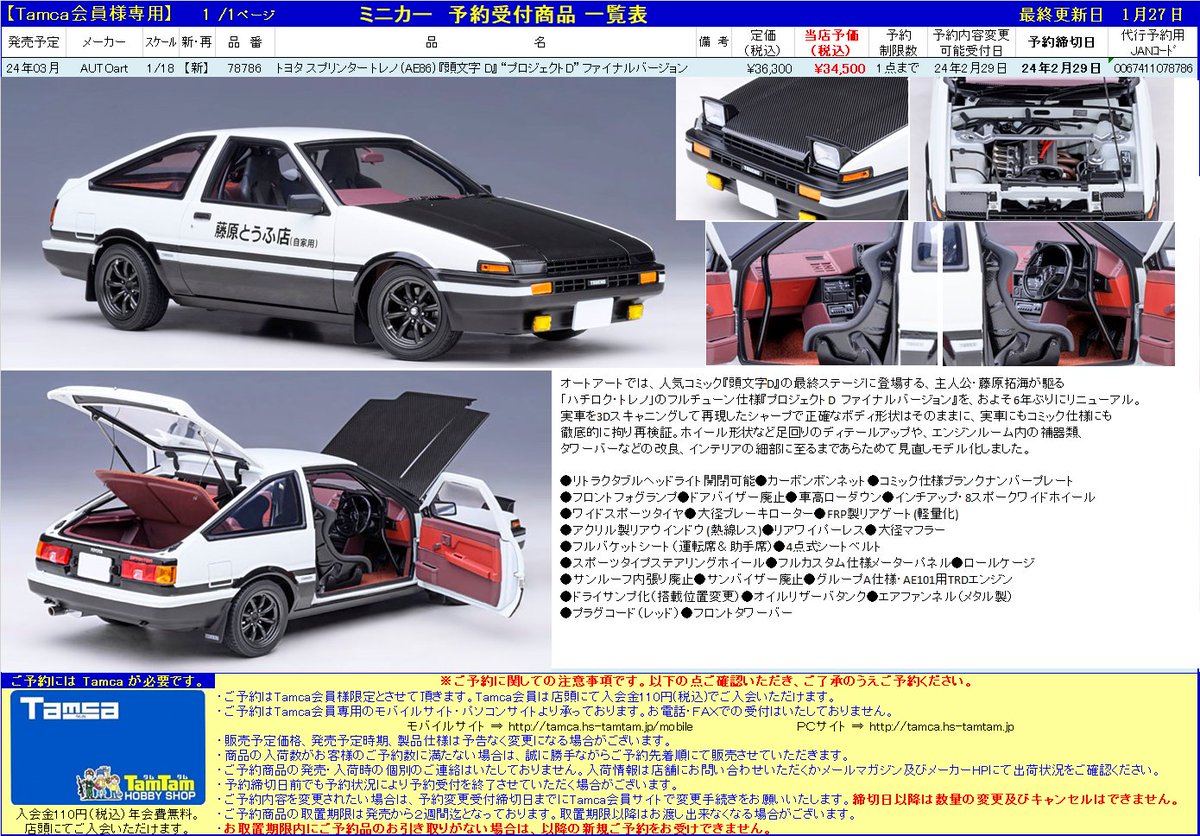The height and width of the screenshot is (836, 1200).
Task: Select the rear-view photo with doors and hatch open
Action: pos(274,518)
